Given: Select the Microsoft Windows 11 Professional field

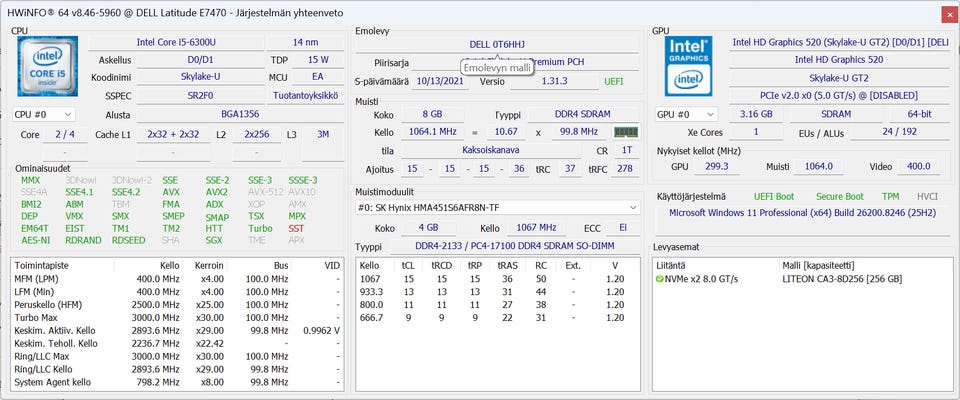Looking at the screenshot, I should 803,213.
